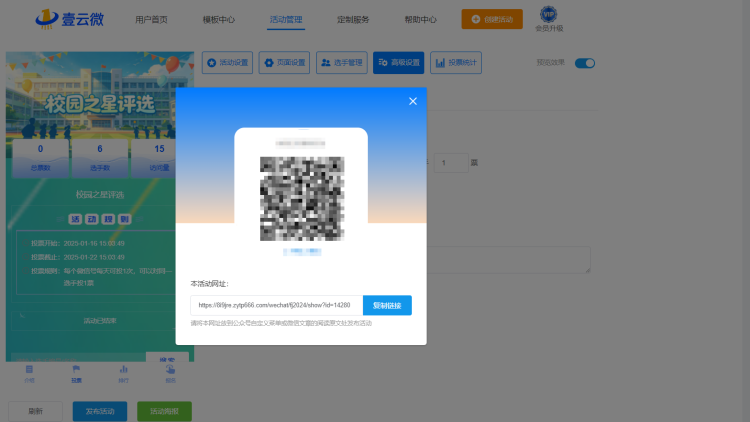Click the 发布活动 publish button

100,411
